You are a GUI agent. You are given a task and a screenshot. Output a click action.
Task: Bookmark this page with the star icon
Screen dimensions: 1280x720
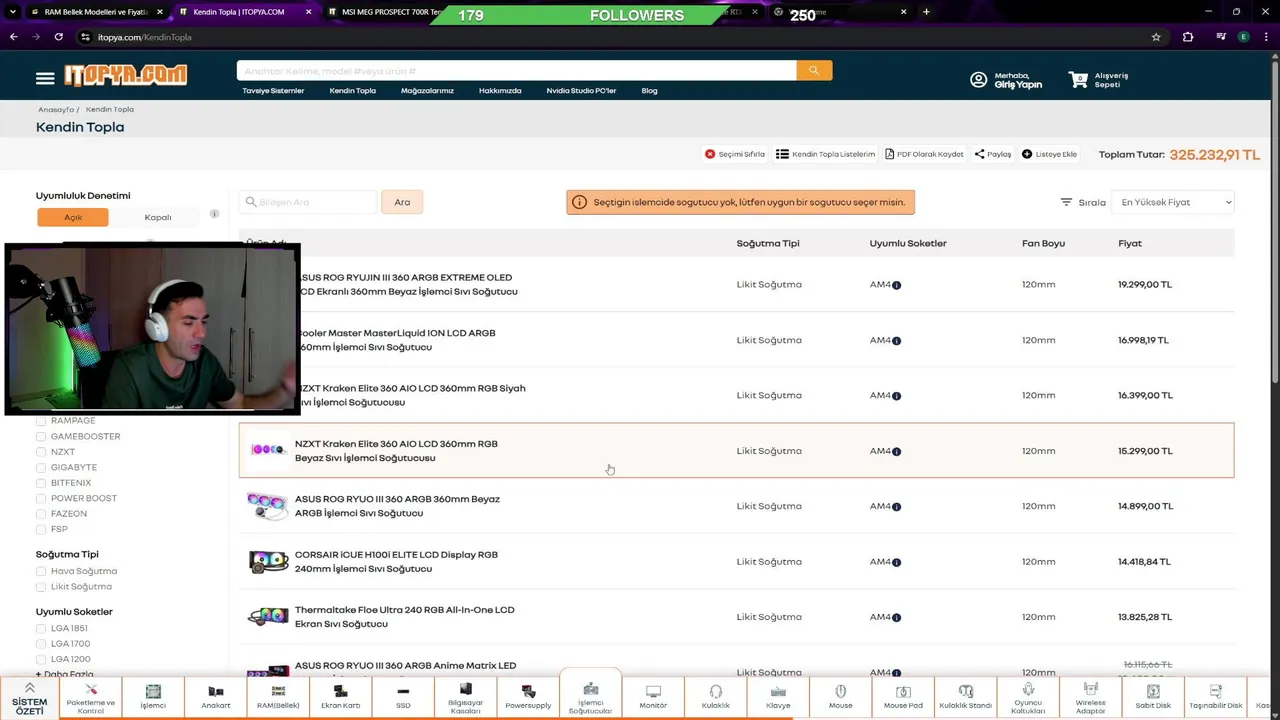point(1156,37)
